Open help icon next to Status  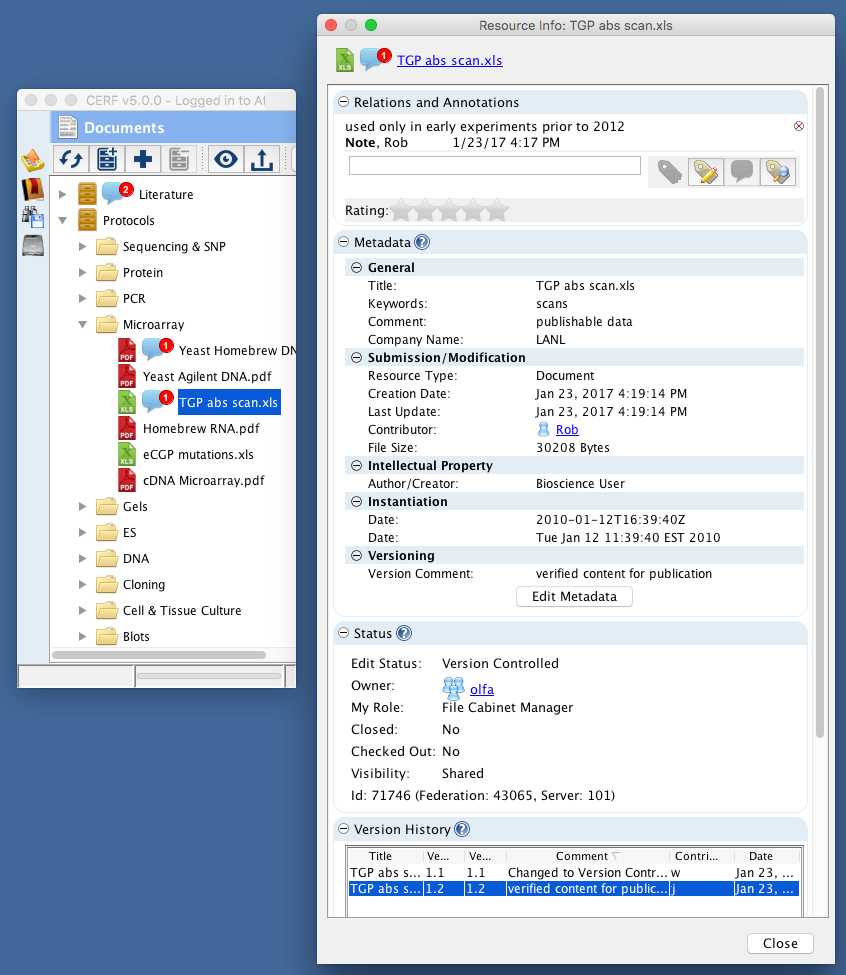404,633
